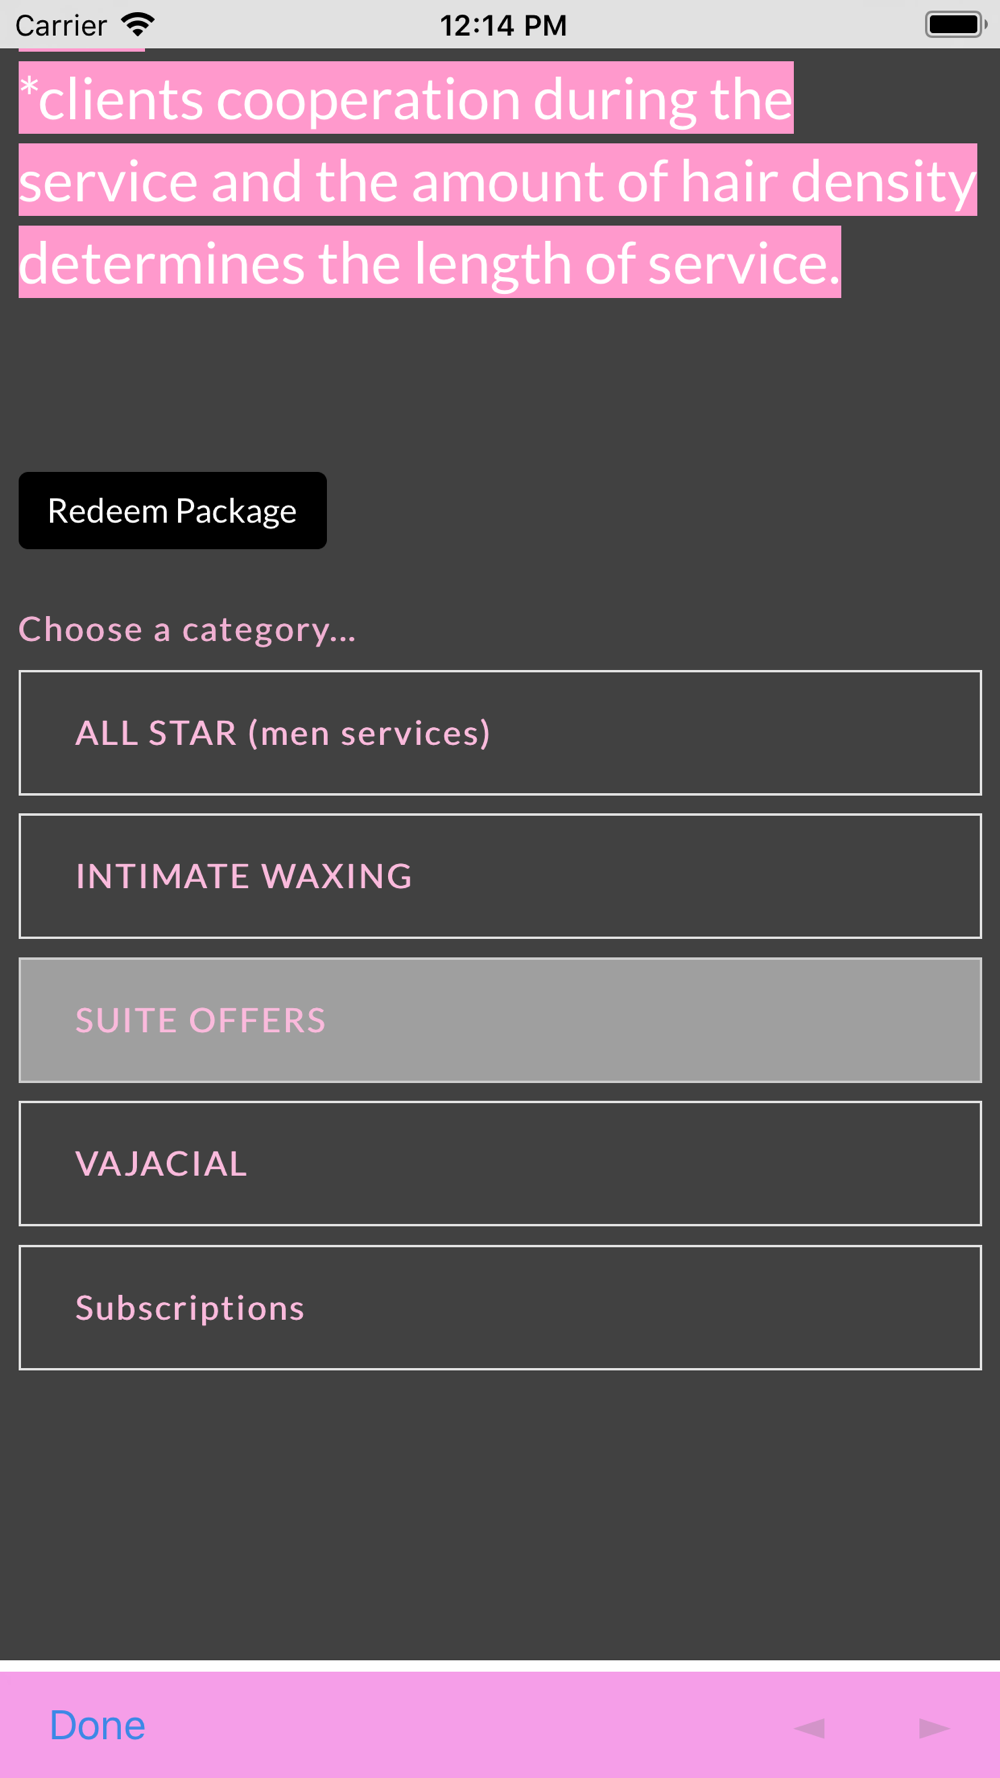Pick the VAJACIAL category
Viewport: 1000px width, 1778px height.
coord(500,1164)
